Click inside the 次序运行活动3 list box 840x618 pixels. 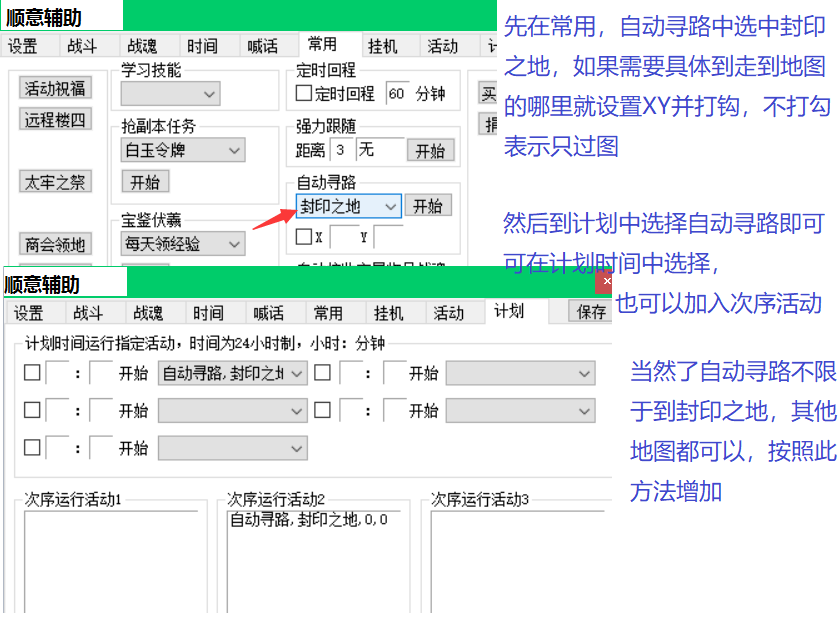(518, 561)
